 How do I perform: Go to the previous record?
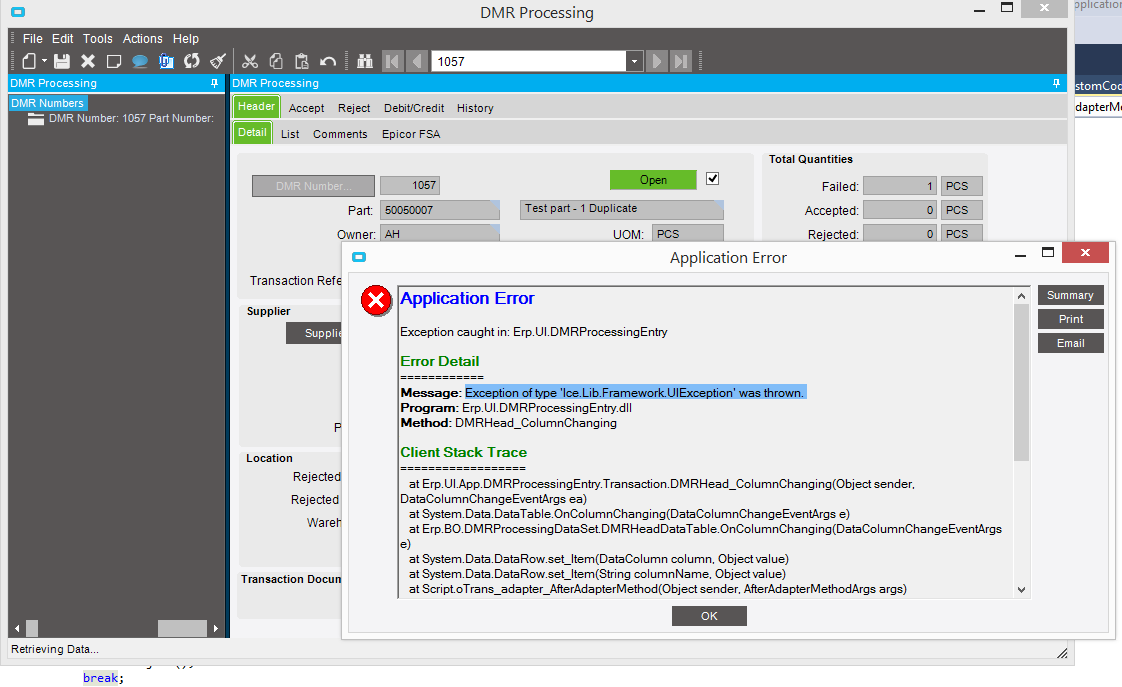click(x=416, y=62)
